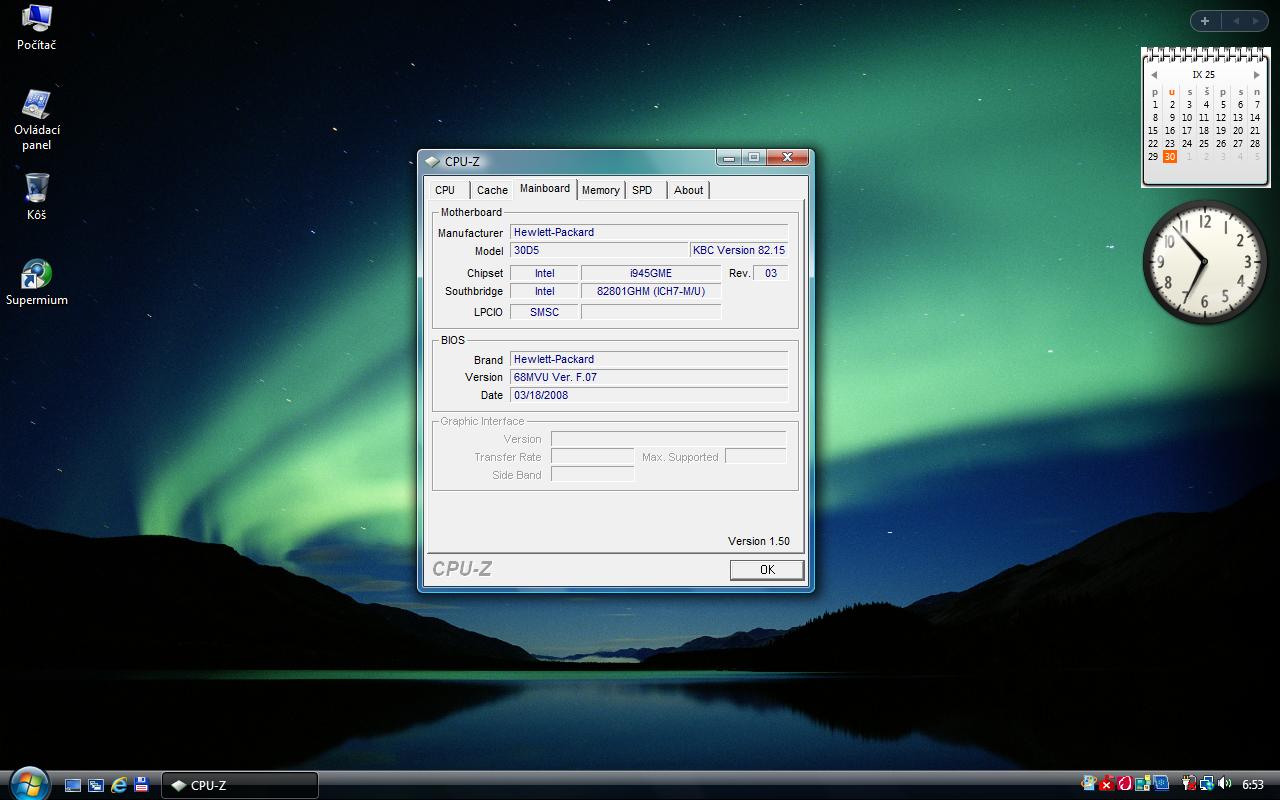Go to previous gadget page in sidebar
Screen dimensions: 1280x800
[1235, 21]
